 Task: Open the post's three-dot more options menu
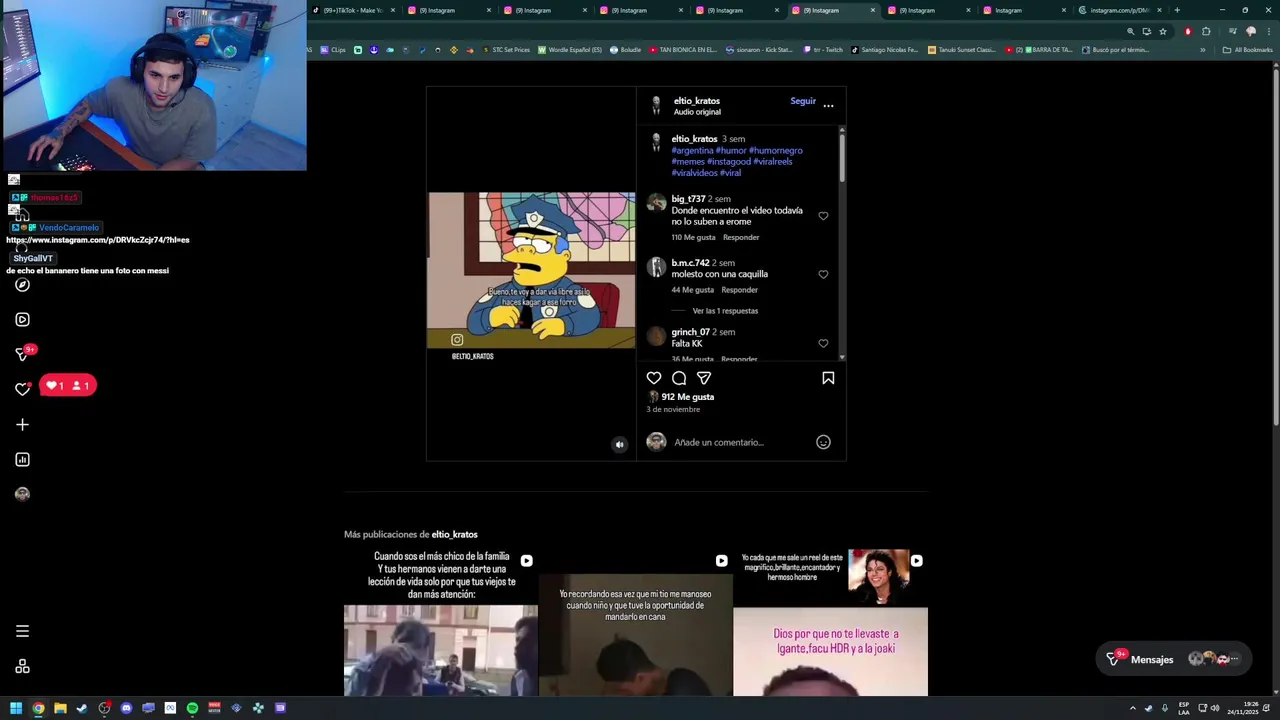coord(828,106)
